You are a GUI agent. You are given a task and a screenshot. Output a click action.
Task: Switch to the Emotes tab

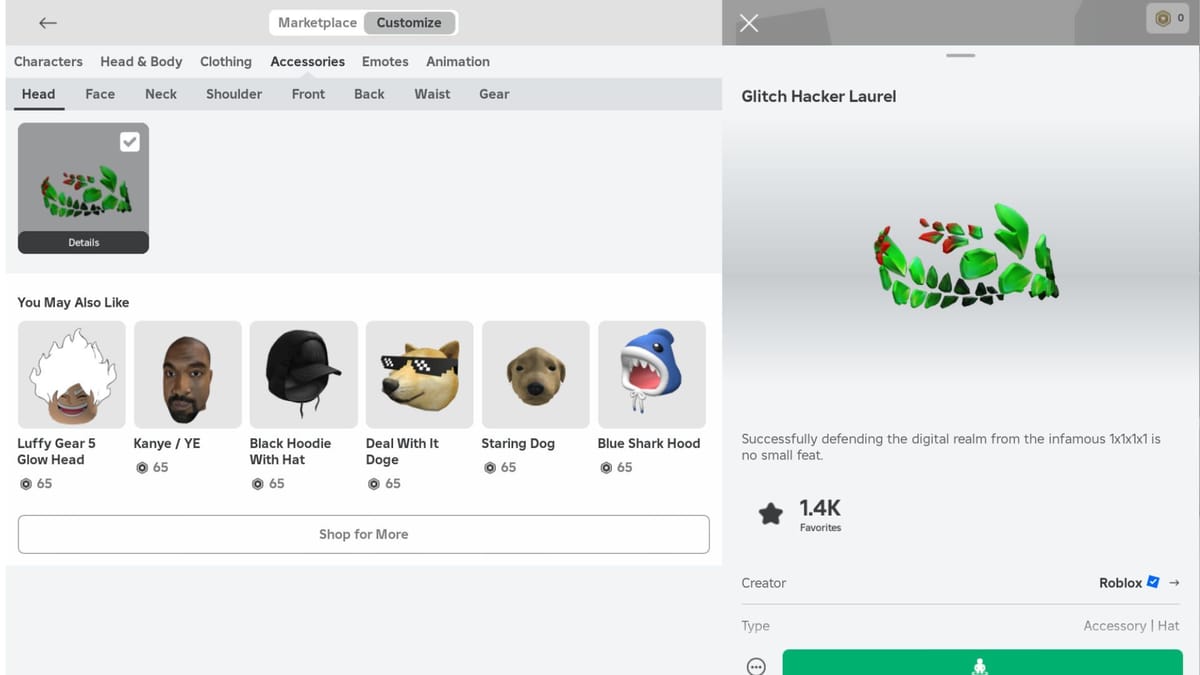(x=385, y=61)
